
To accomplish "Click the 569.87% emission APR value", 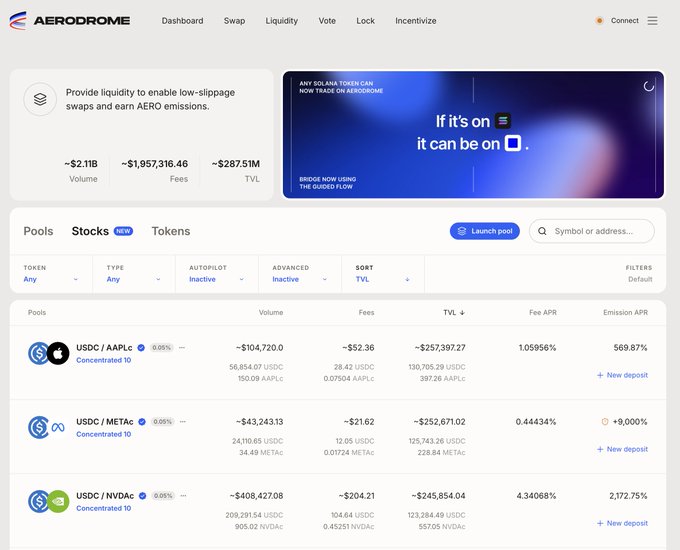I will pos(630,347).
